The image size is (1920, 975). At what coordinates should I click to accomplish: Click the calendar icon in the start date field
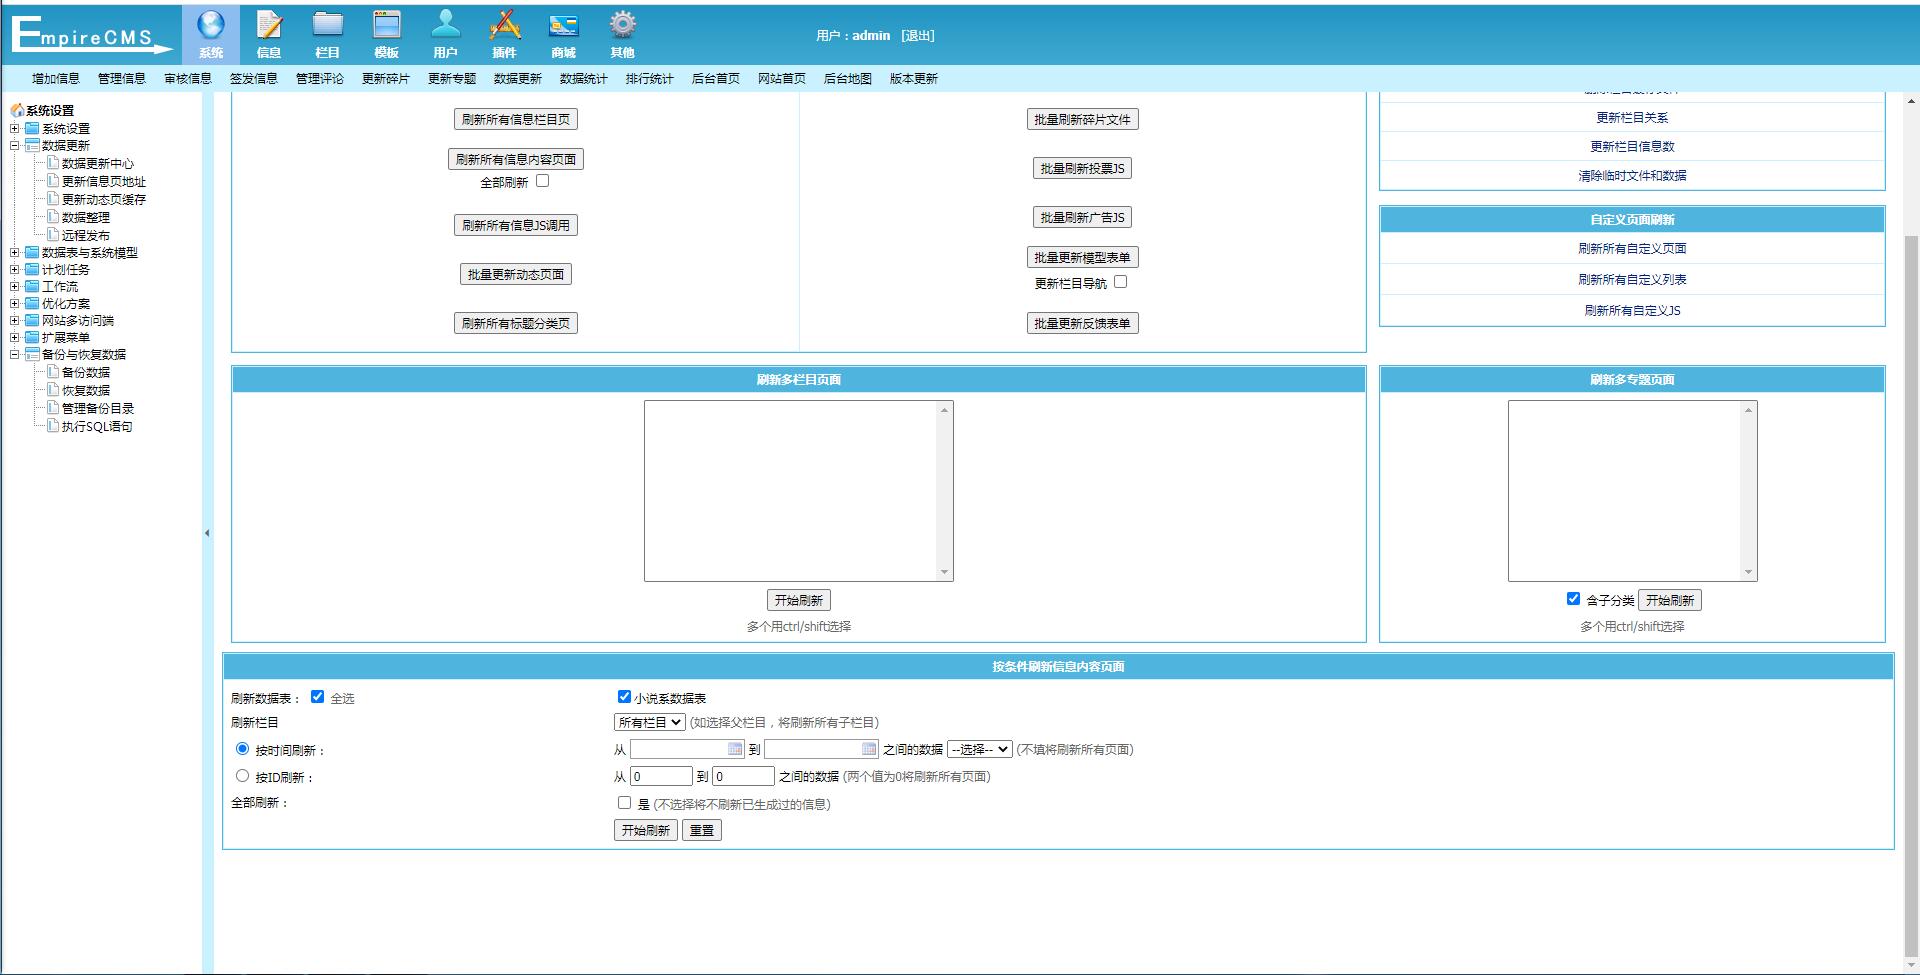[x=735, y=749]
